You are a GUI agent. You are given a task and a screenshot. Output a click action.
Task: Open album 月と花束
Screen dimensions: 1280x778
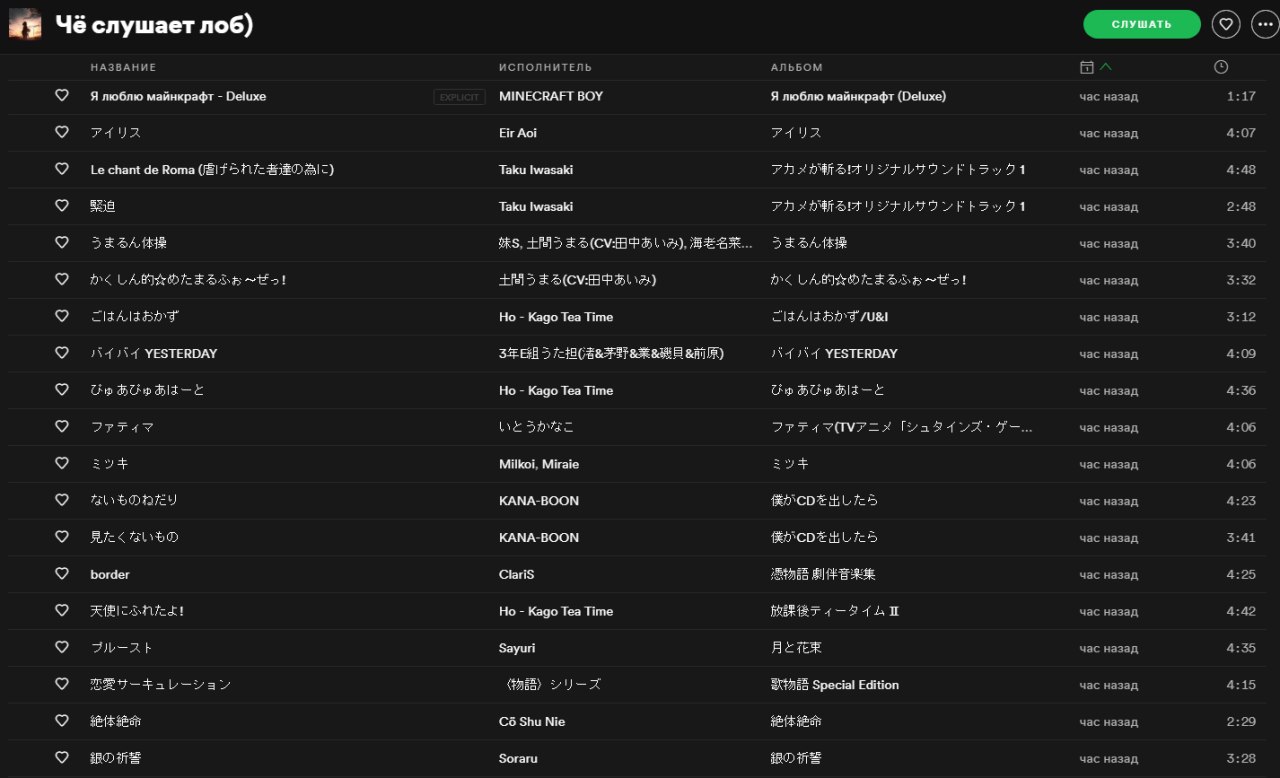(796, 648)
